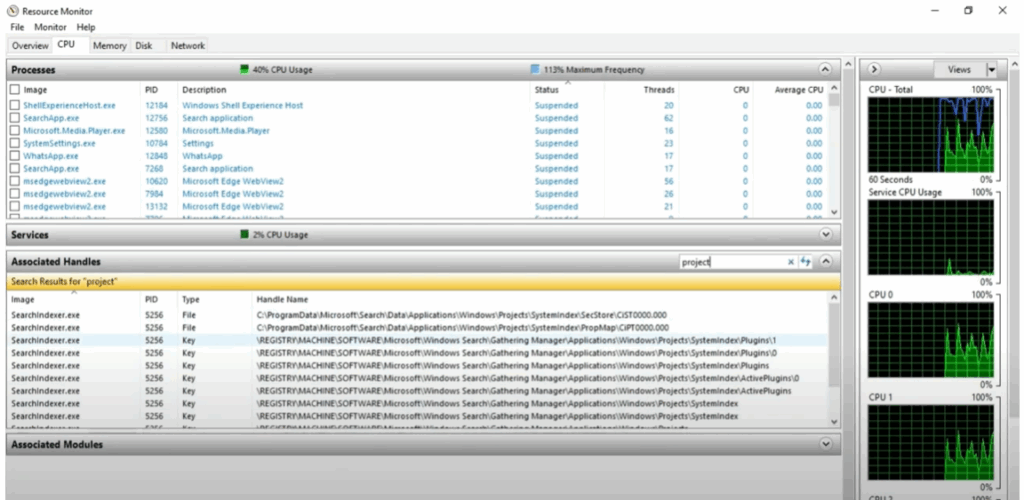
Task: Check the WhatsApp.exe process checkbox
Action: 15,156
